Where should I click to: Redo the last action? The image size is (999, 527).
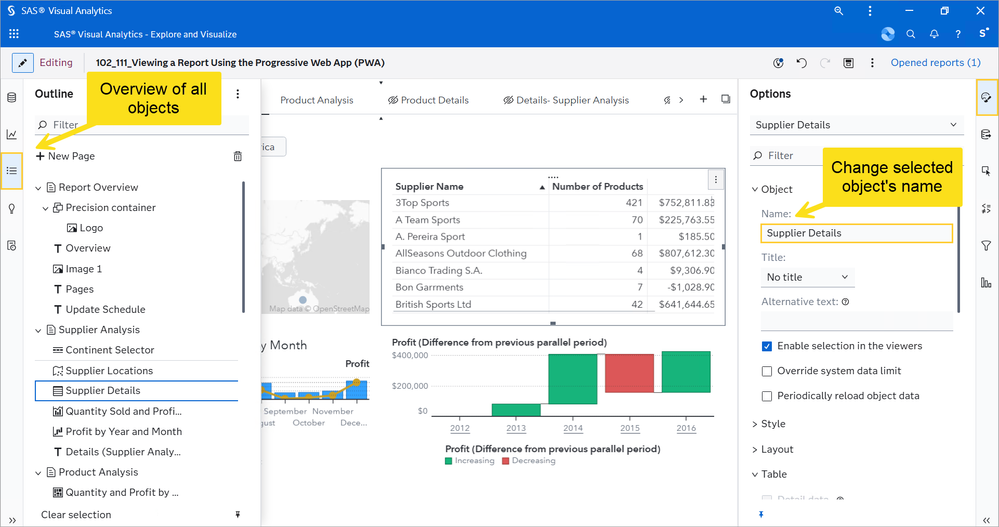825,62
